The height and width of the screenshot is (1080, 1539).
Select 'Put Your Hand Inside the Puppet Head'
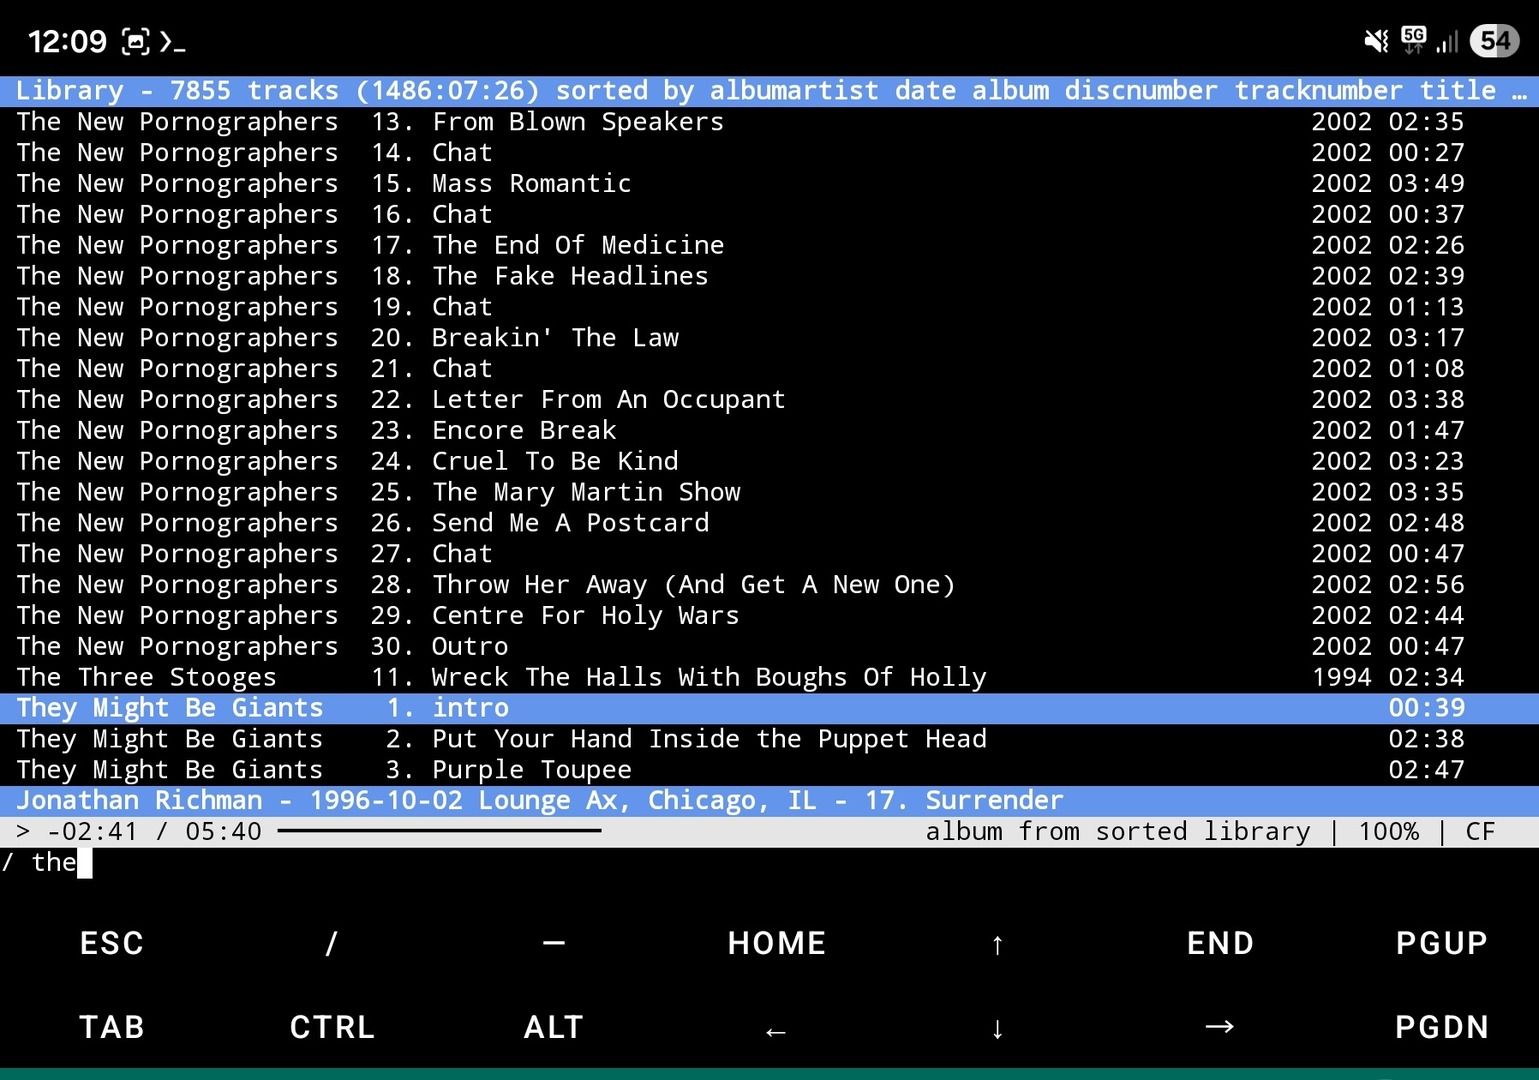point(769,739)
